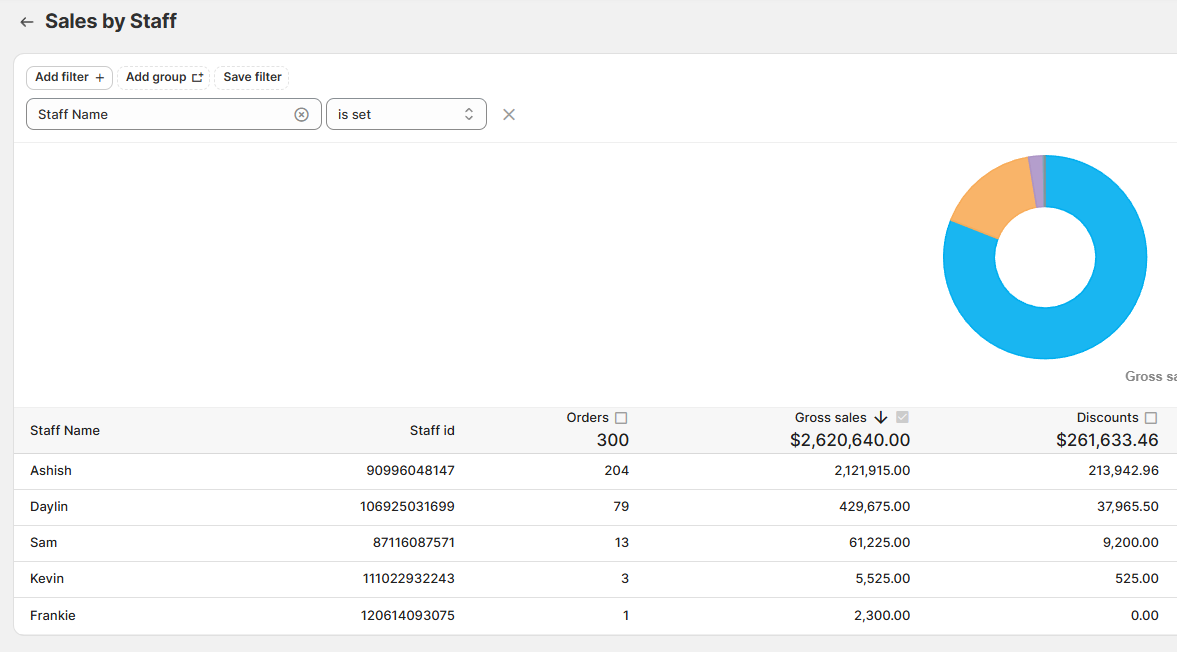Enable the Orders column checkbox
Viewport: 1177px width, 652px height.
pyautogui.click(x=621, y=418)
